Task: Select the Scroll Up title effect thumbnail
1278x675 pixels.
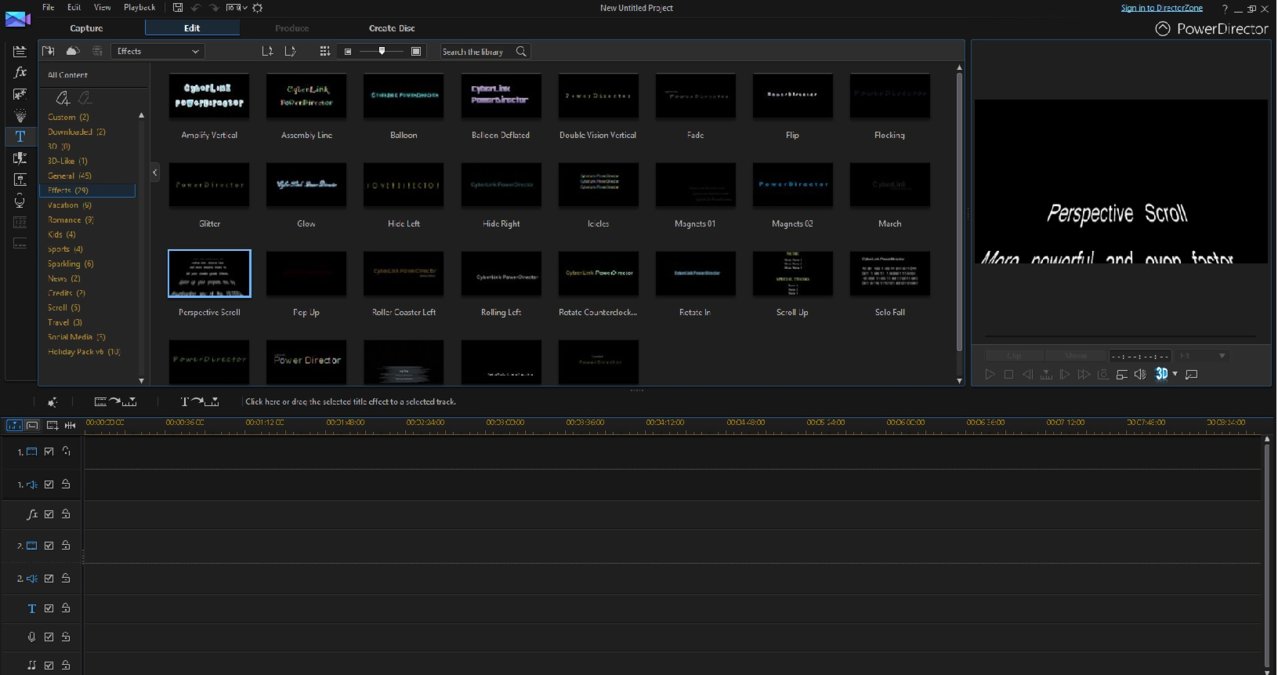Action: 792,274
